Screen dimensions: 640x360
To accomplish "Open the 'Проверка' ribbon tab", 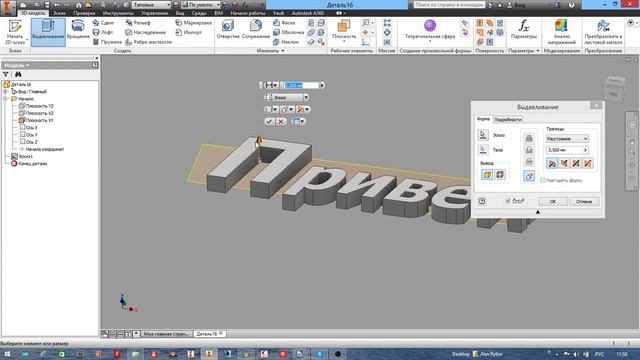I will tap(84, 13).
